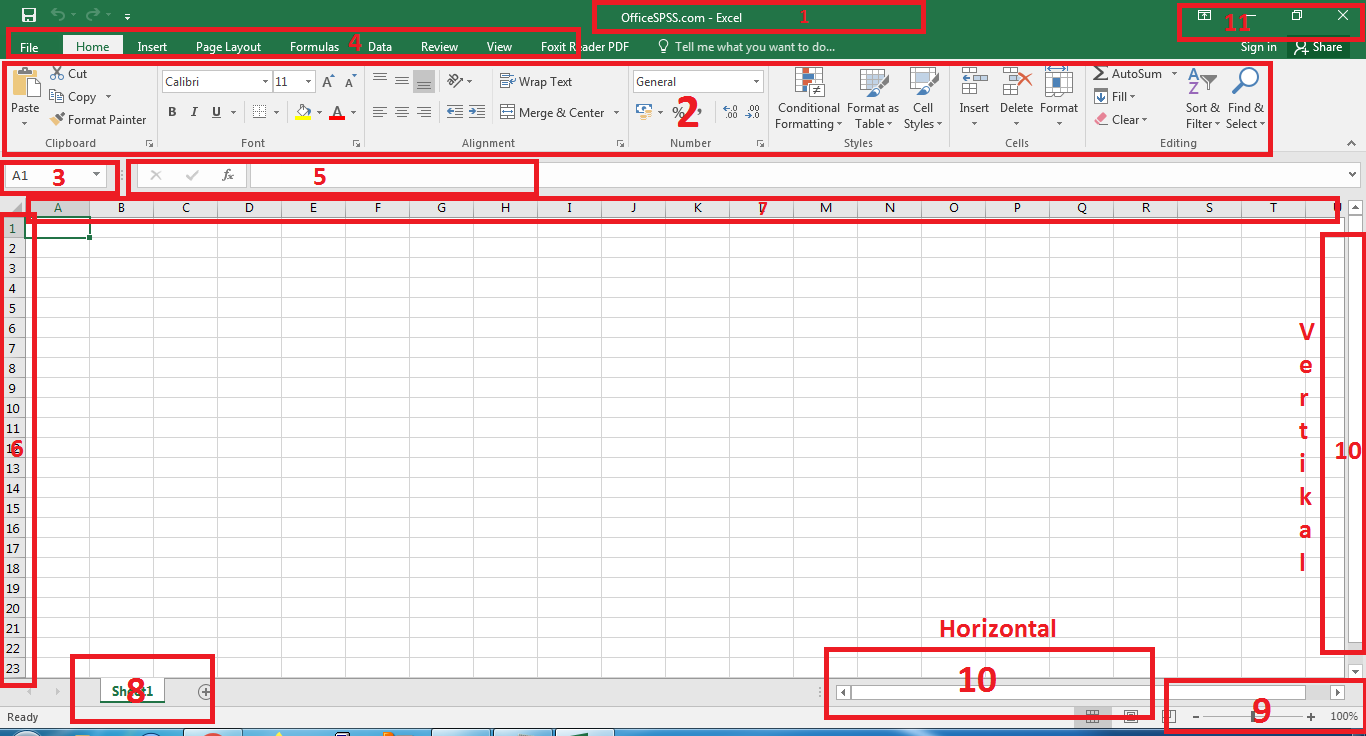Expand the formula bar

click(x=1353, y=175)
